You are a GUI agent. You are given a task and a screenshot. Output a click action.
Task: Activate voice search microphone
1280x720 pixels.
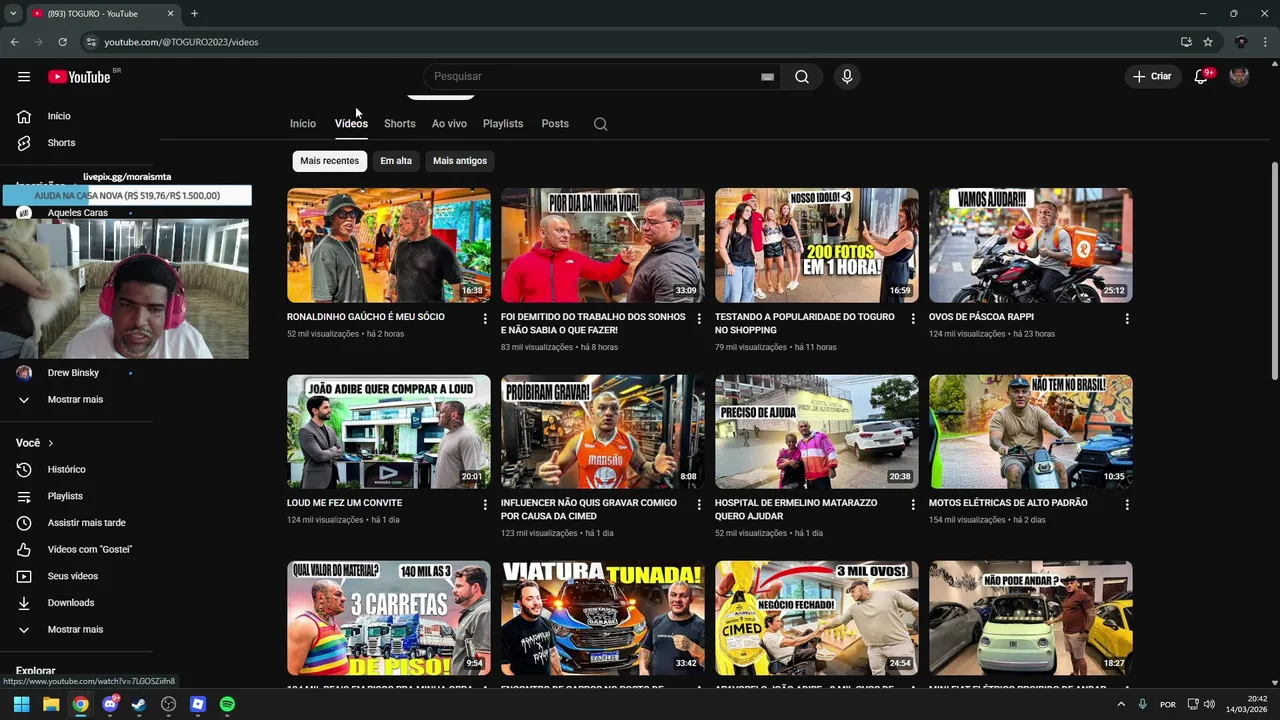point(847,77)
